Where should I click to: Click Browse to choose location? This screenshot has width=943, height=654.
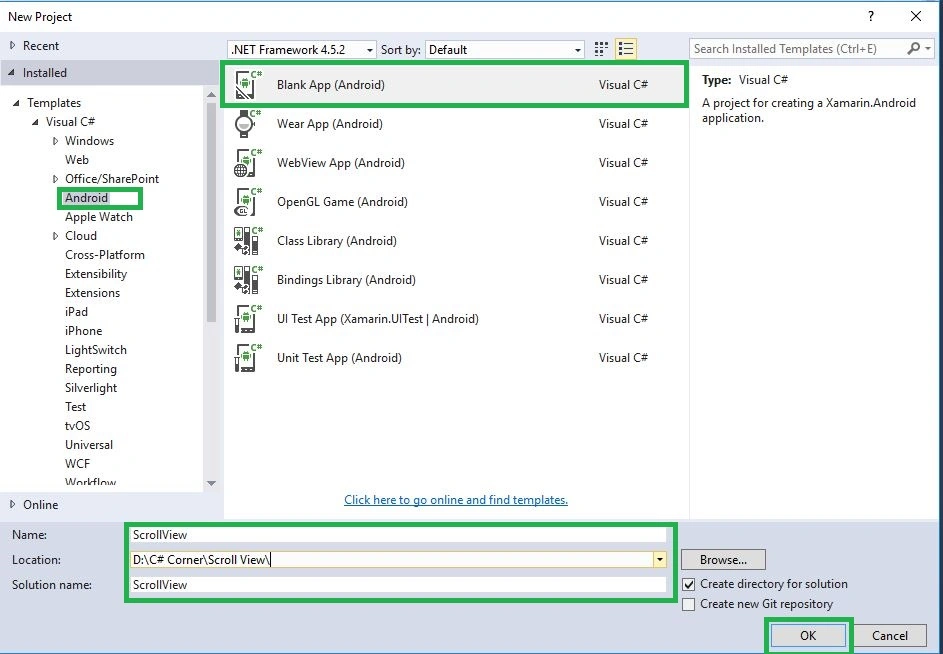723,560
